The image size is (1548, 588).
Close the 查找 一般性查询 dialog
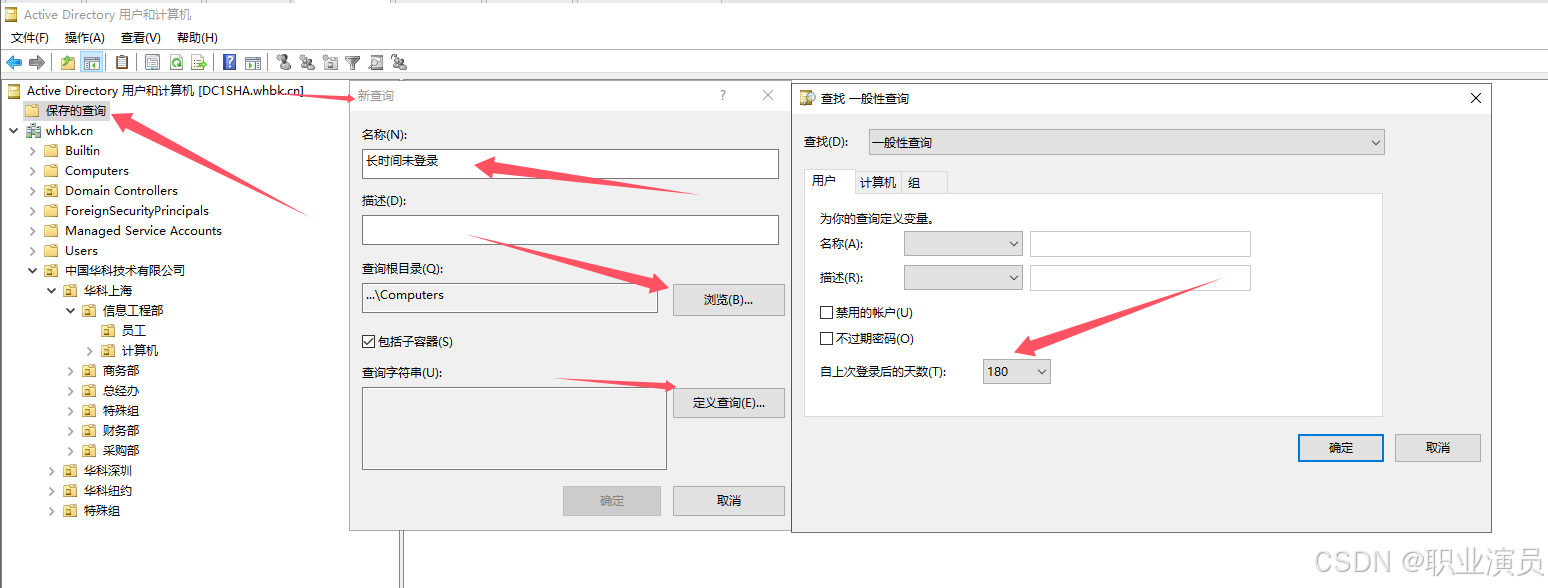coord(1475,98)
